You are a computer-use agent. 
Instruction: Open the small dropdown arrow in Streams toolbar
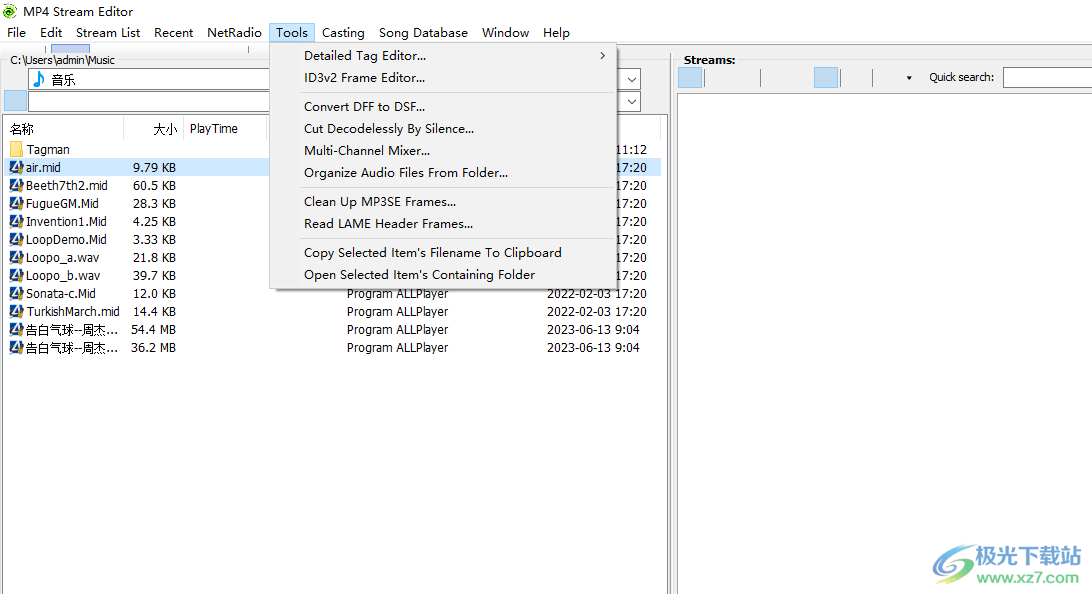[909, 78]
